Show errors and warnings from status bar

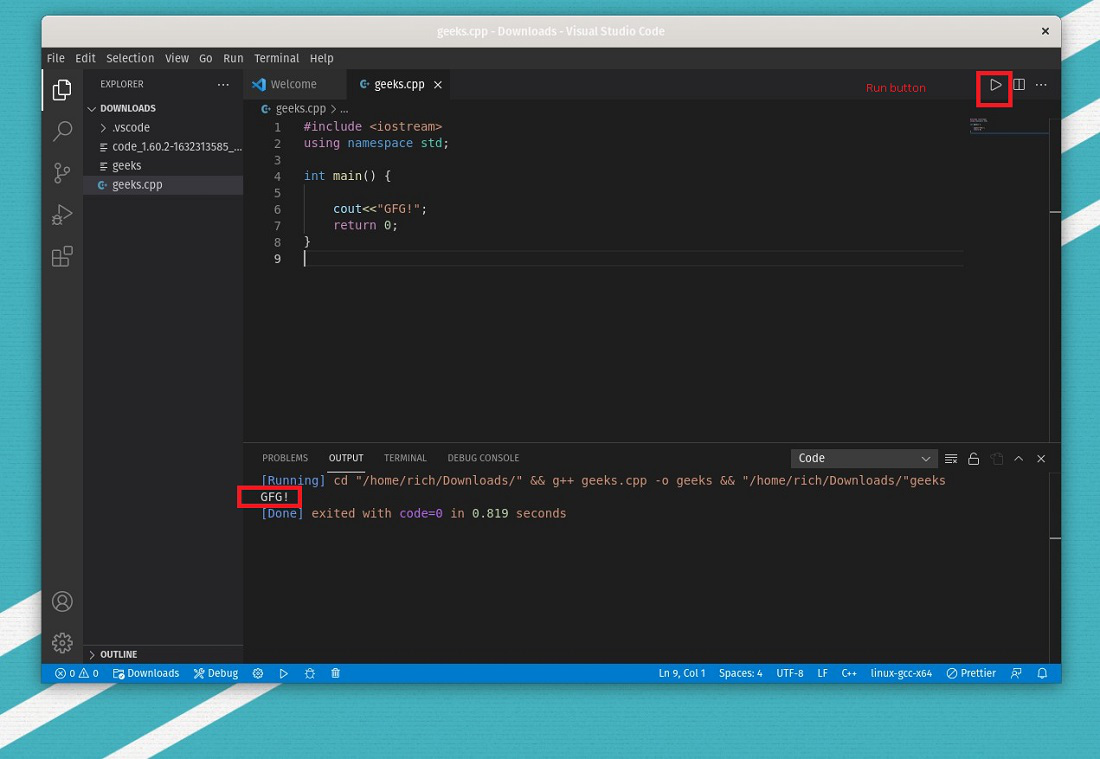(76, 673)
